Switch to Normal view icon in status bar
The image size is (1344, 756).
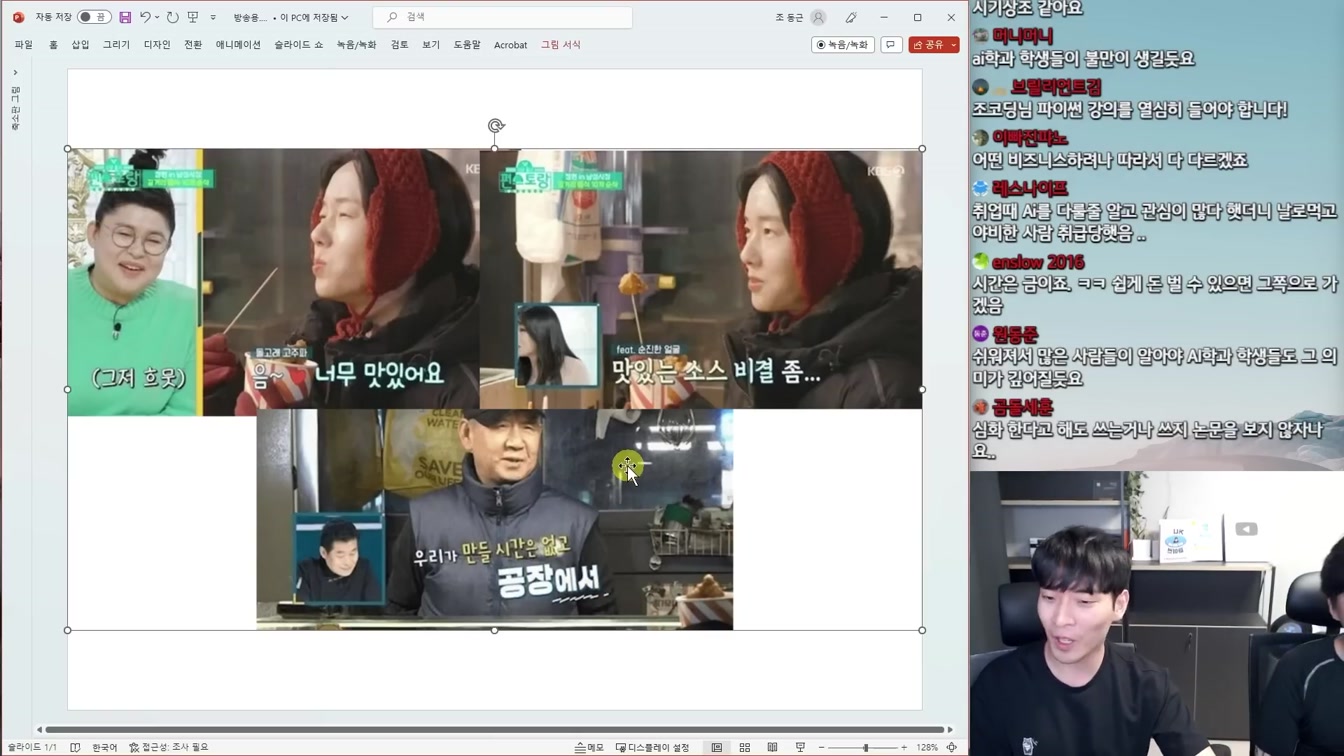pyautogui.click(x=717, y=747)
